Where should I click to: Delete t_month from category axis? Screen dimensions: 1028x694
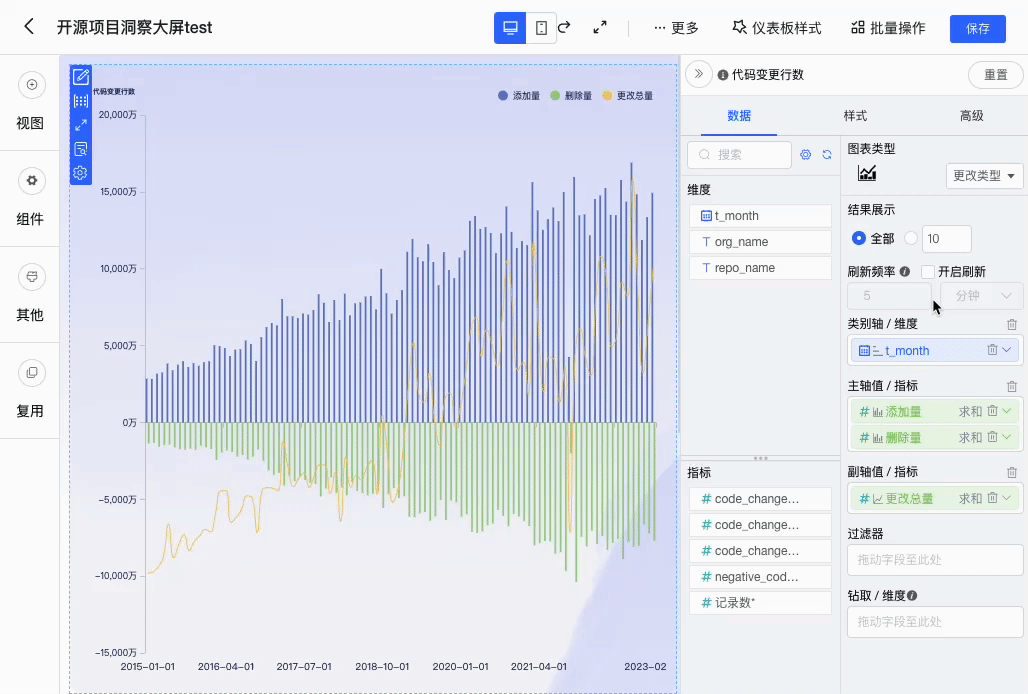pyautogui.click(x=992, y=350)
